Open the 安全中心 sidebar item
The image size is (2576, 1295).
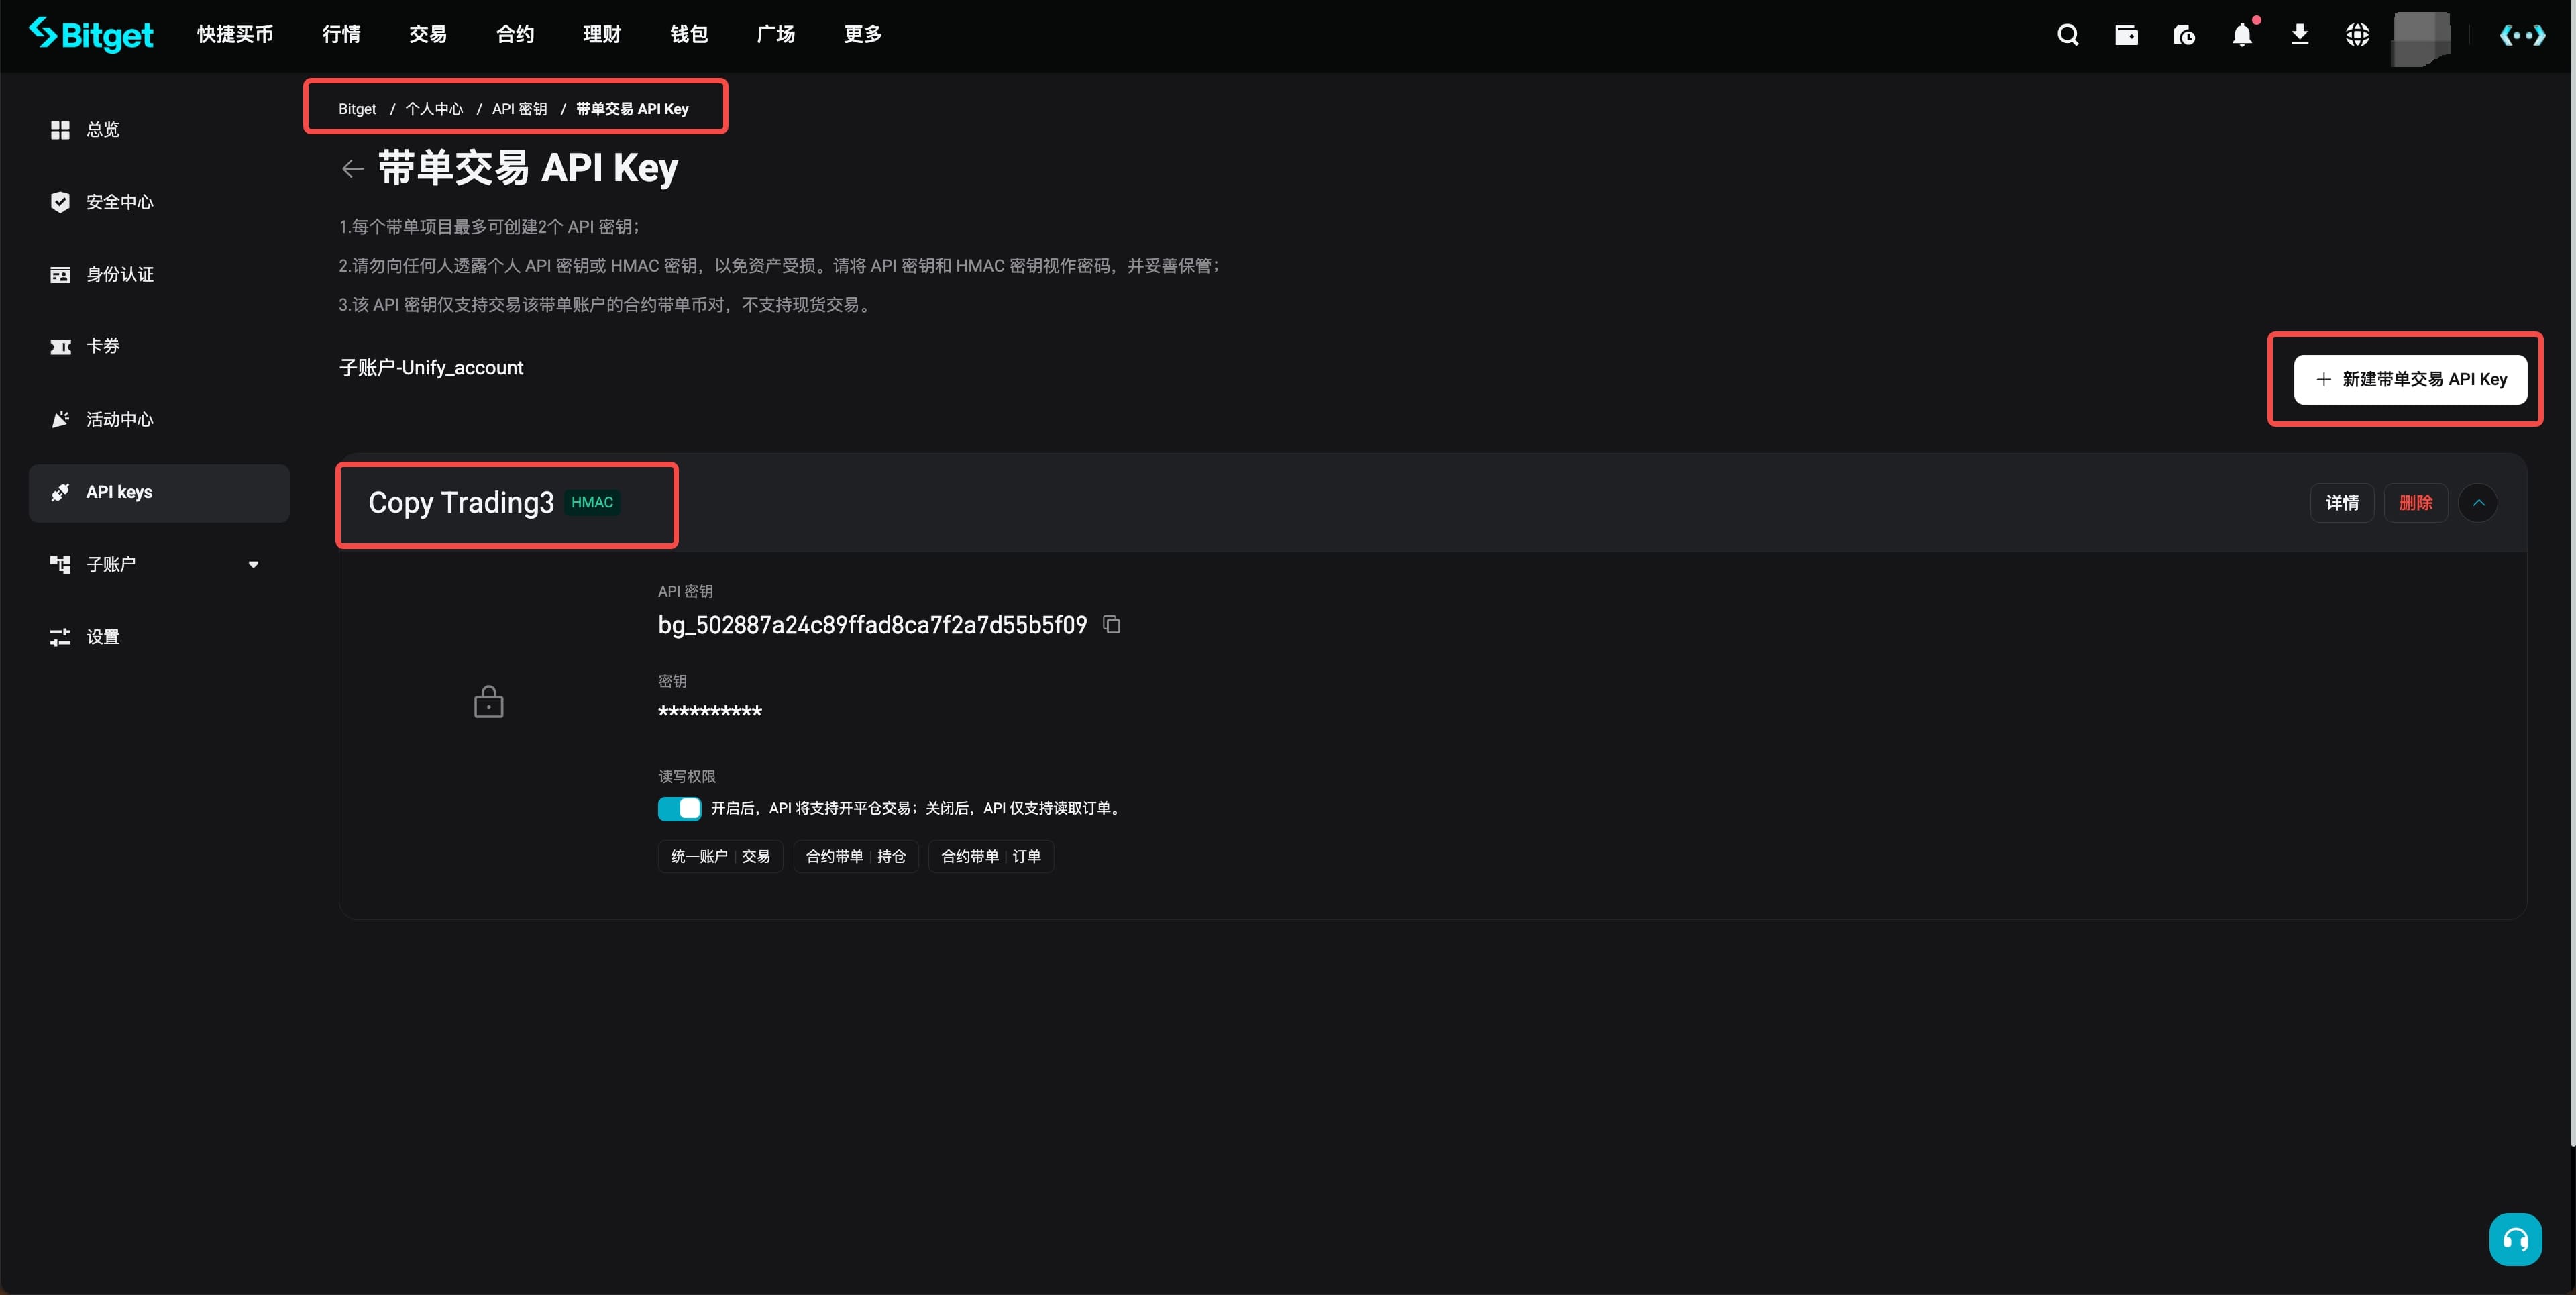coord(119,202)
